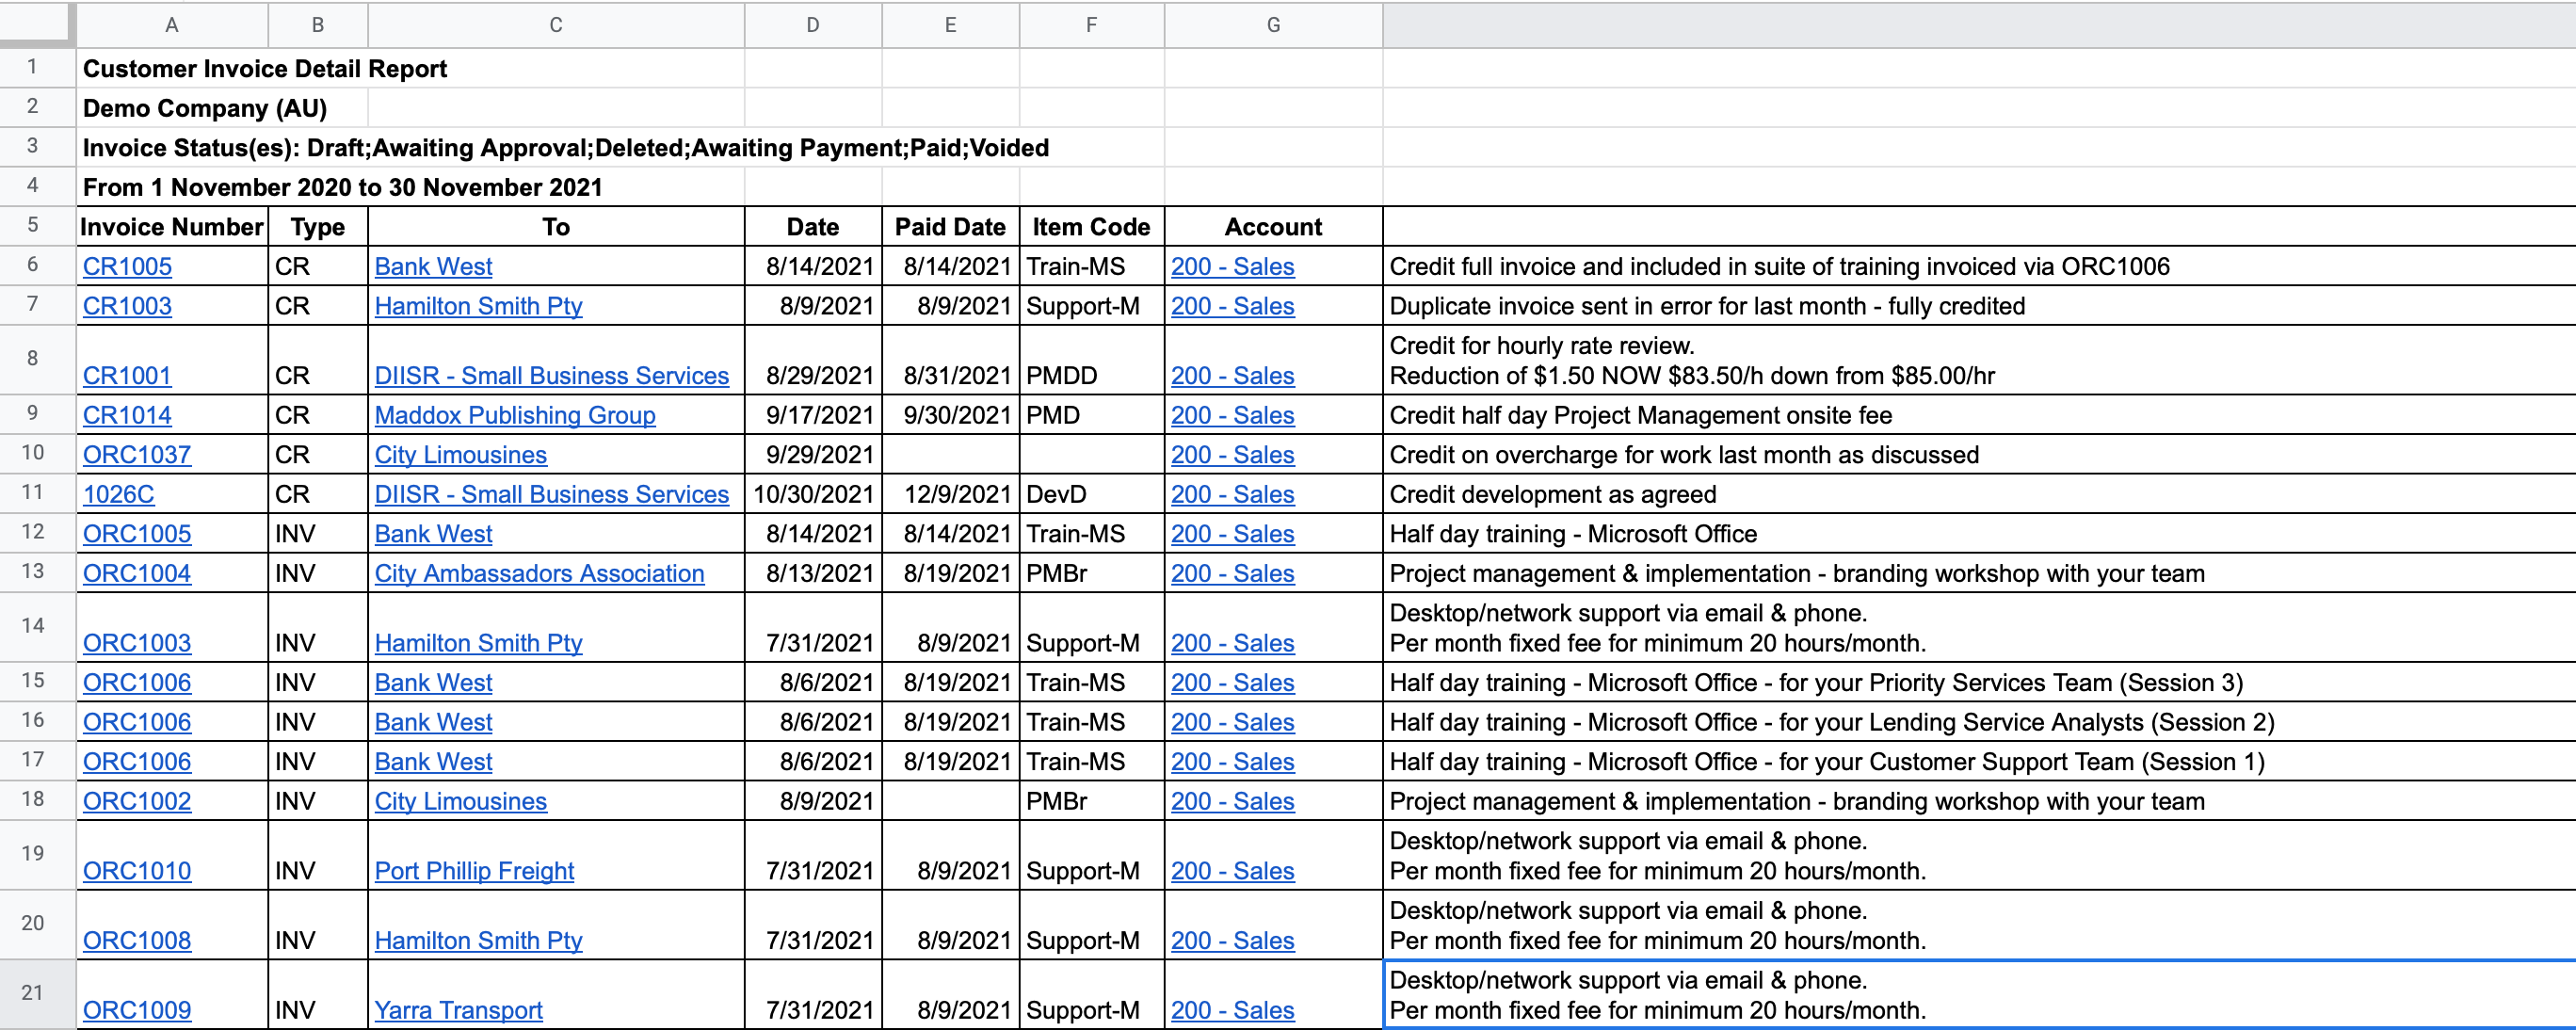Select 'Duplicate invoice sent in error' description cell
Screen dimensions: 2576x1030
[x=1979, y=306]
